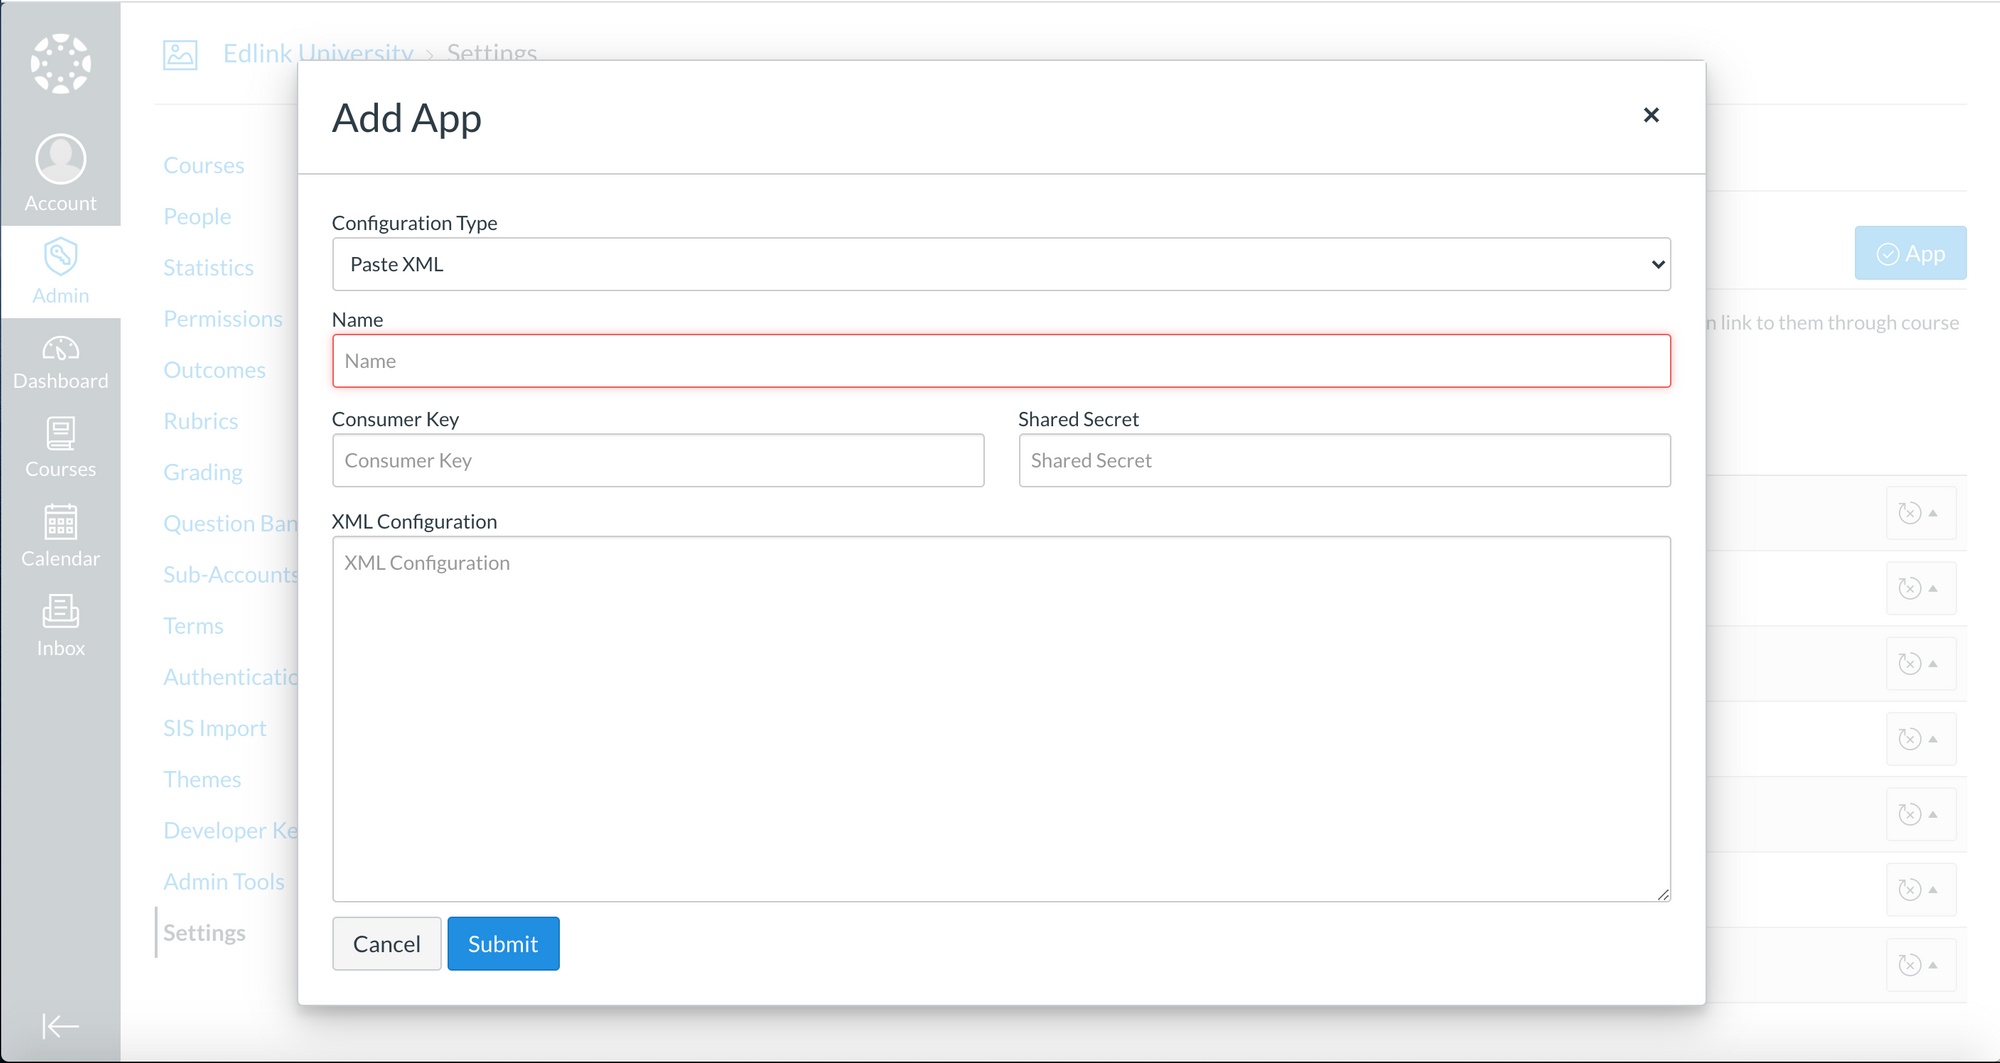Select Settings in the account sub-navigation
The image size is (2000, 1063).
(204, 932)
